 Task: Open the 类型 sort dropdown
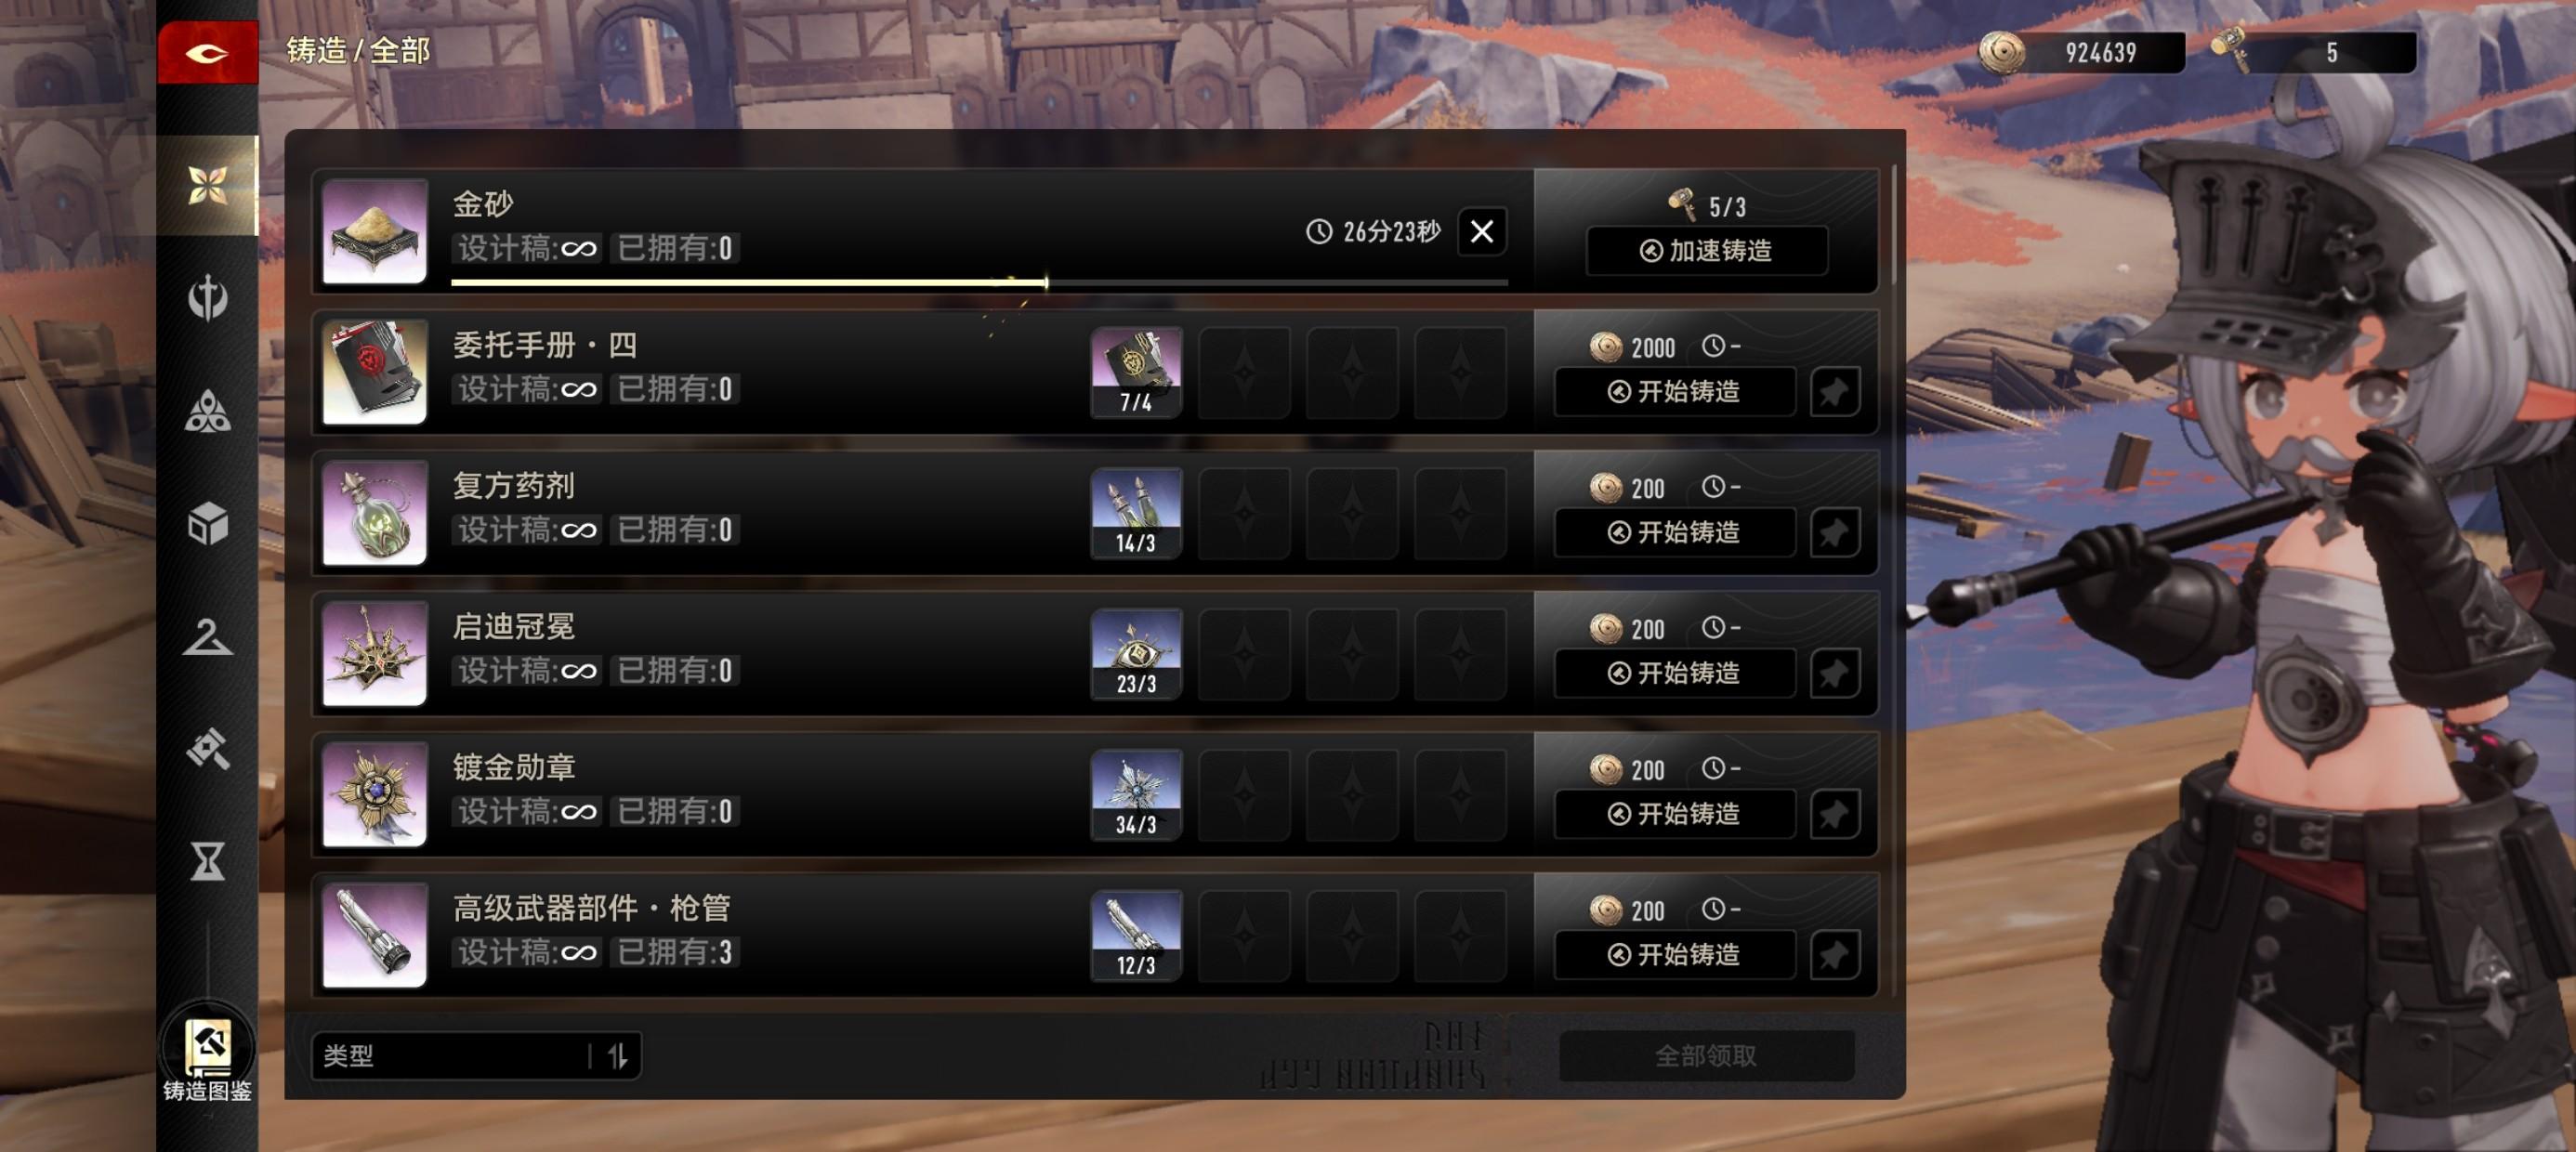450,1056
